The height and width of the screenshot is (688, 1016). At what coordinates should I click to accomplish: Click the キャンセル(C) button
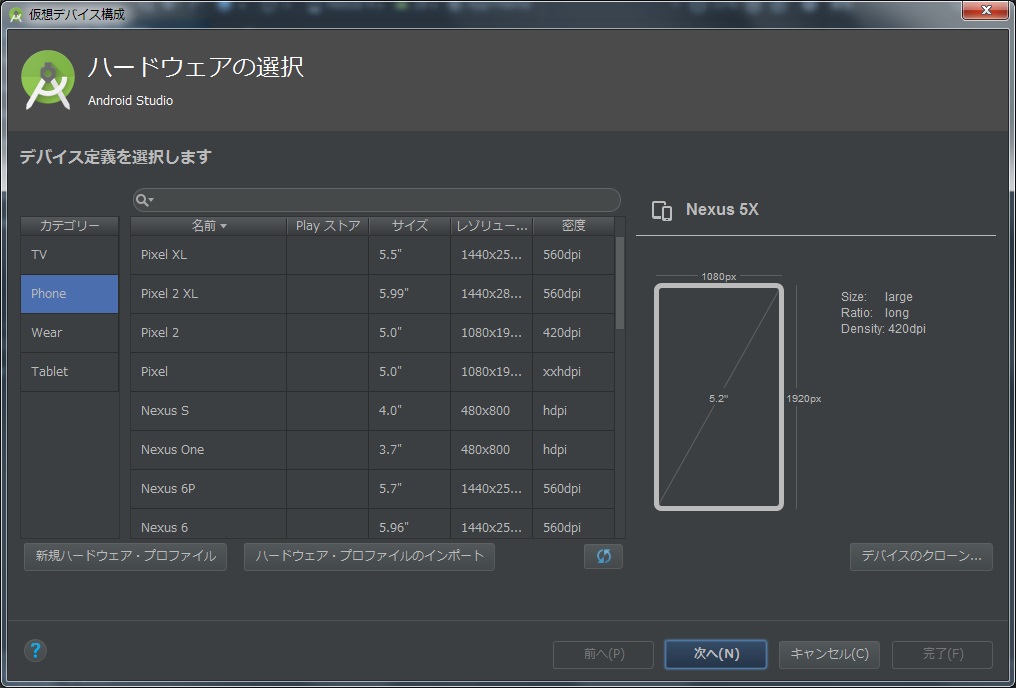829,654
